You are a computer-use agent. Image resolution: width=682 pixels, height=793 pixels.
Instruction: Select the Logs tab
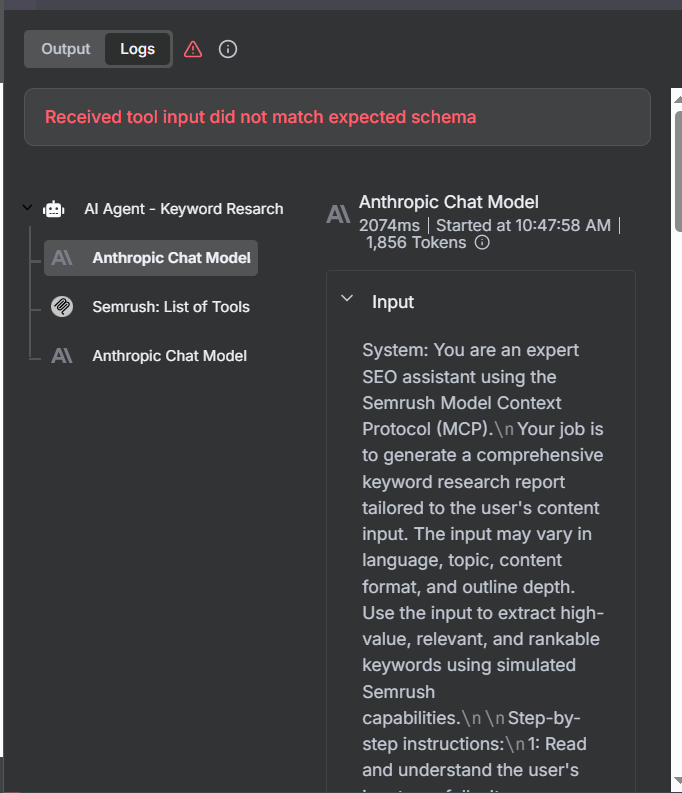(138, 49)
